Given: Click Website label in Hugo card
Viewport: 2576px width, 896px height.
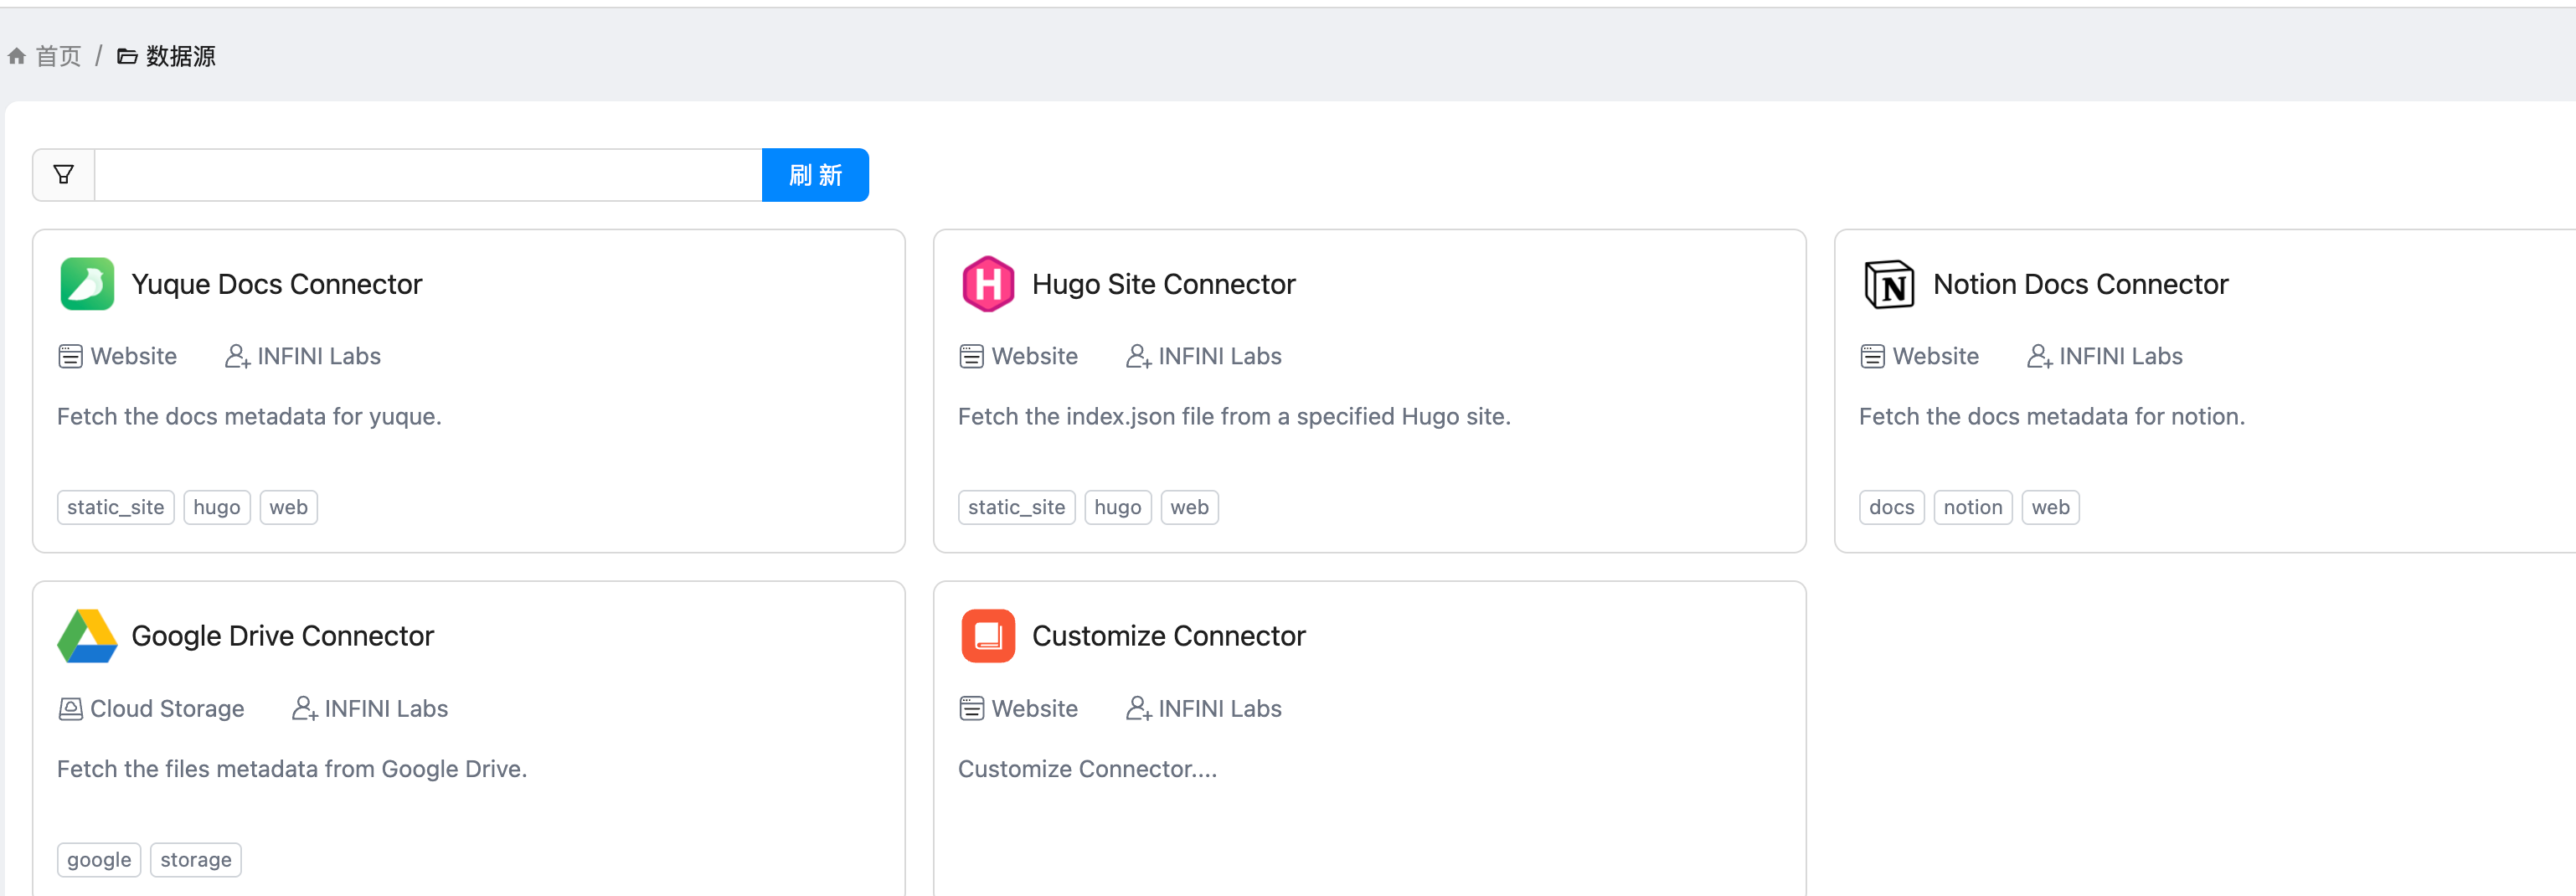Looking at the screenshot, I should click(x=1035, y=356).
